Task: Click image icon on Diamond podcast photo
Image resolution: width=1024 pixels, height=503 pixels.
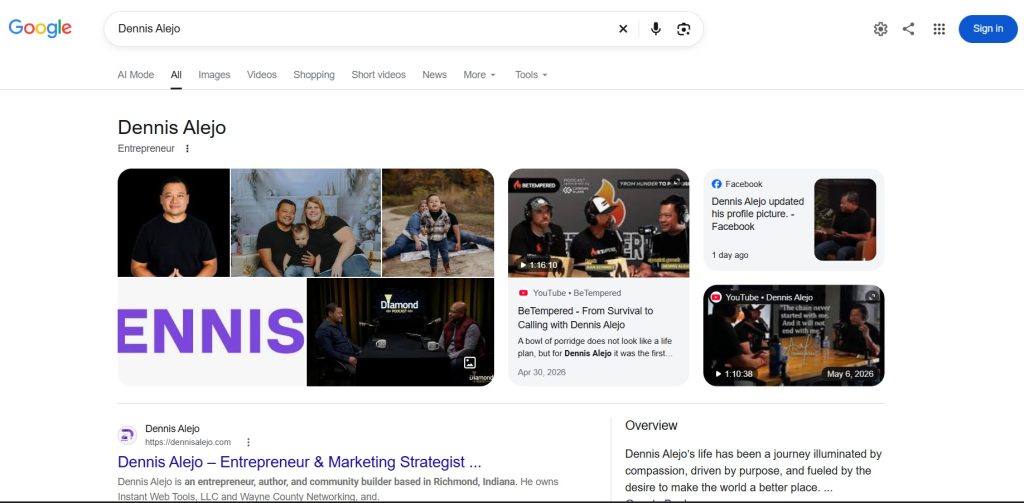Action: coord(470,363)
